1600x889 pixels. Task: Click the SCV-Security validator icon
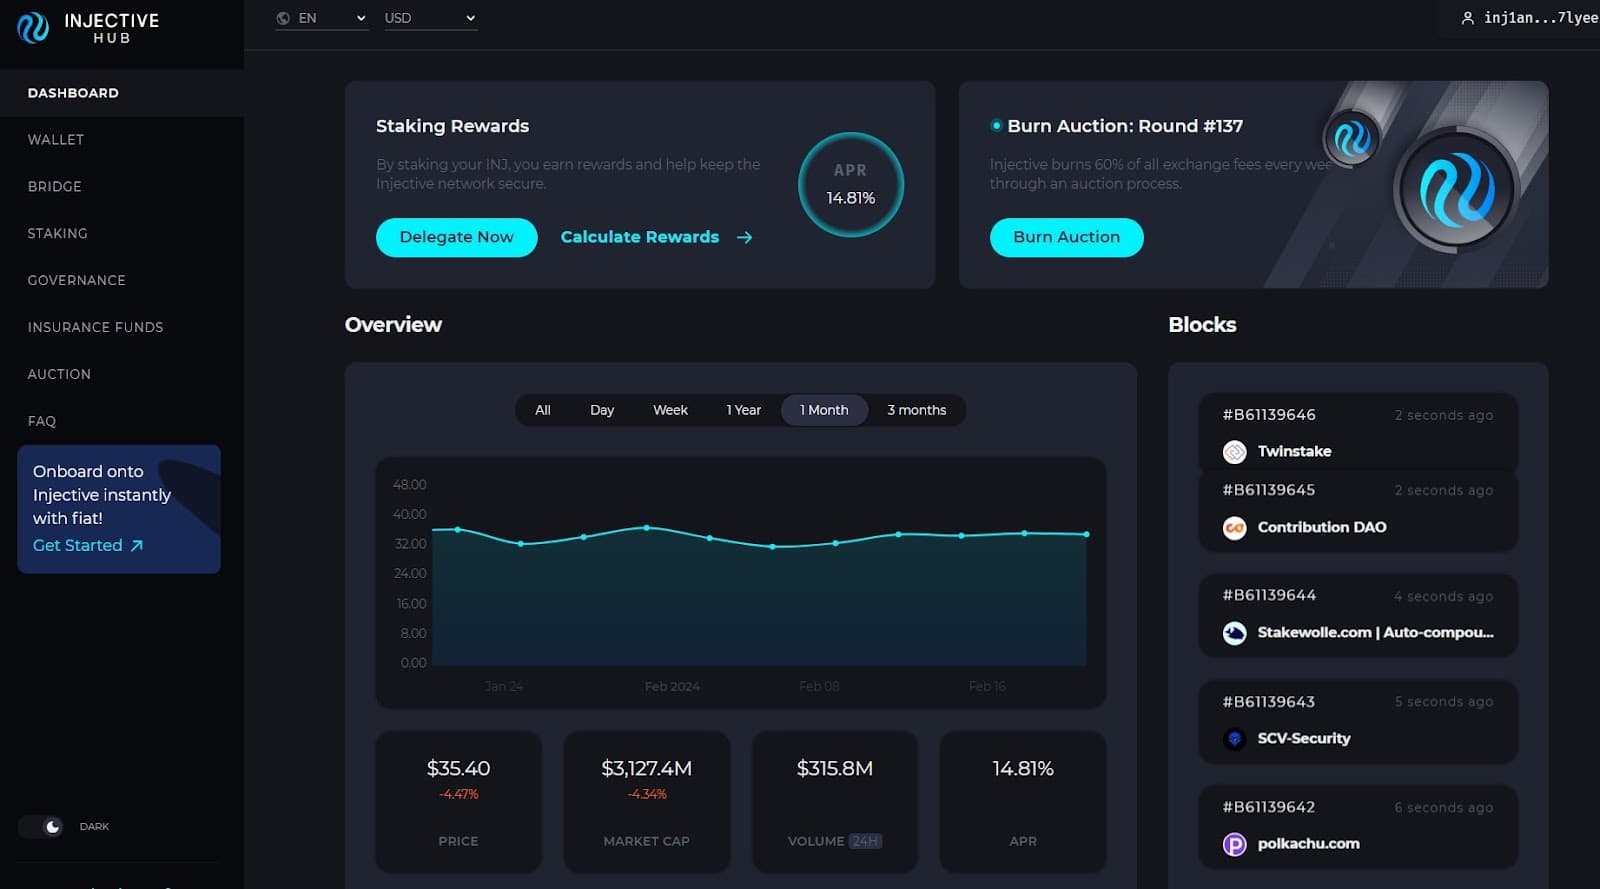point(1234,739)
